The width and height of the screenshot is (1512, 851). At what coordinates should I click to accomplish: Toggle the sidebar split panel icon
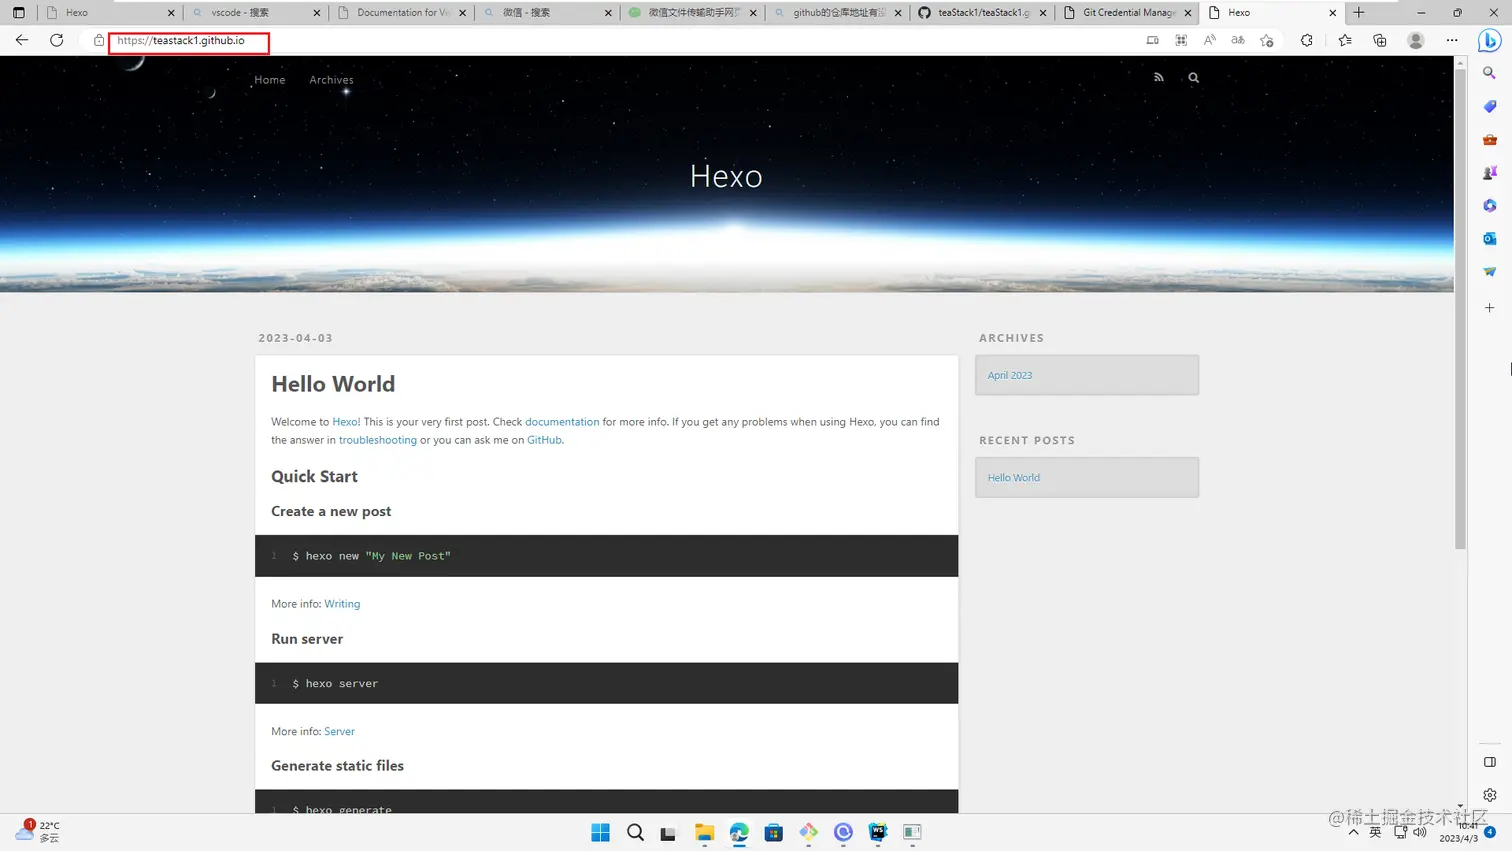[1490, 762]
